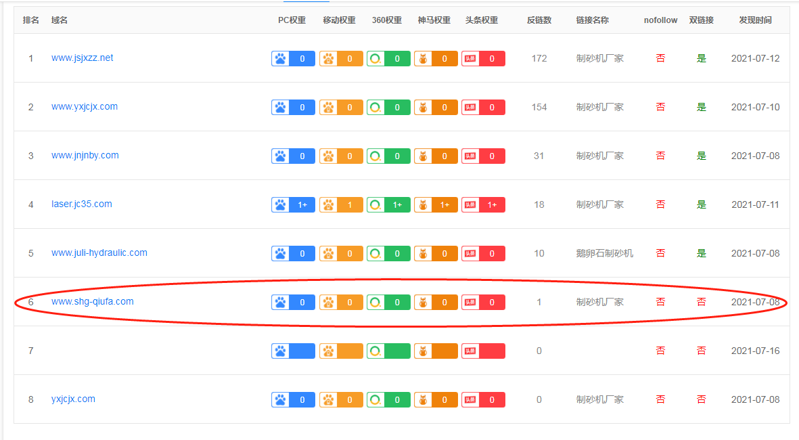Click the 神马权重 1+ badge for laser.jc35.com
The height and width of the screenshot is (440, 799).
436,205
